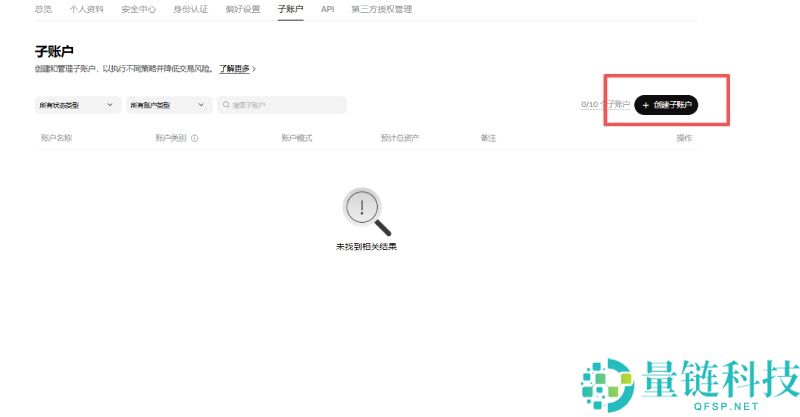This screenshot has height=417, width=800.
Task: Click the empty-result magnifier illustration
Action: point(366,211)
